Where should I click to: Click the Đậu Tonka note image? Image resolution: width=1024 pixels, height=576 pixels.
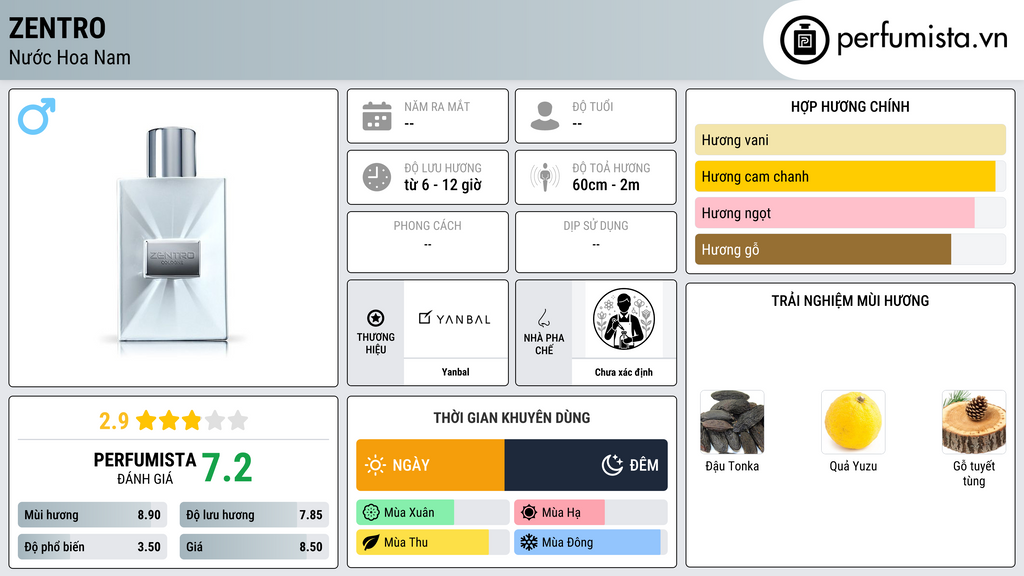coord(732,423)
